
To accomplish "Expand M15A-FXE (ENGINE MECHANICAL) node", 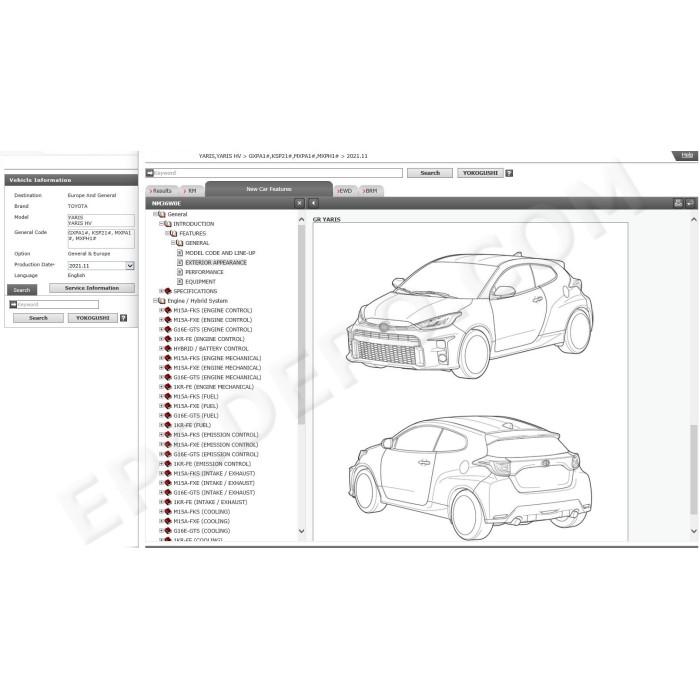I will (161, 368).
